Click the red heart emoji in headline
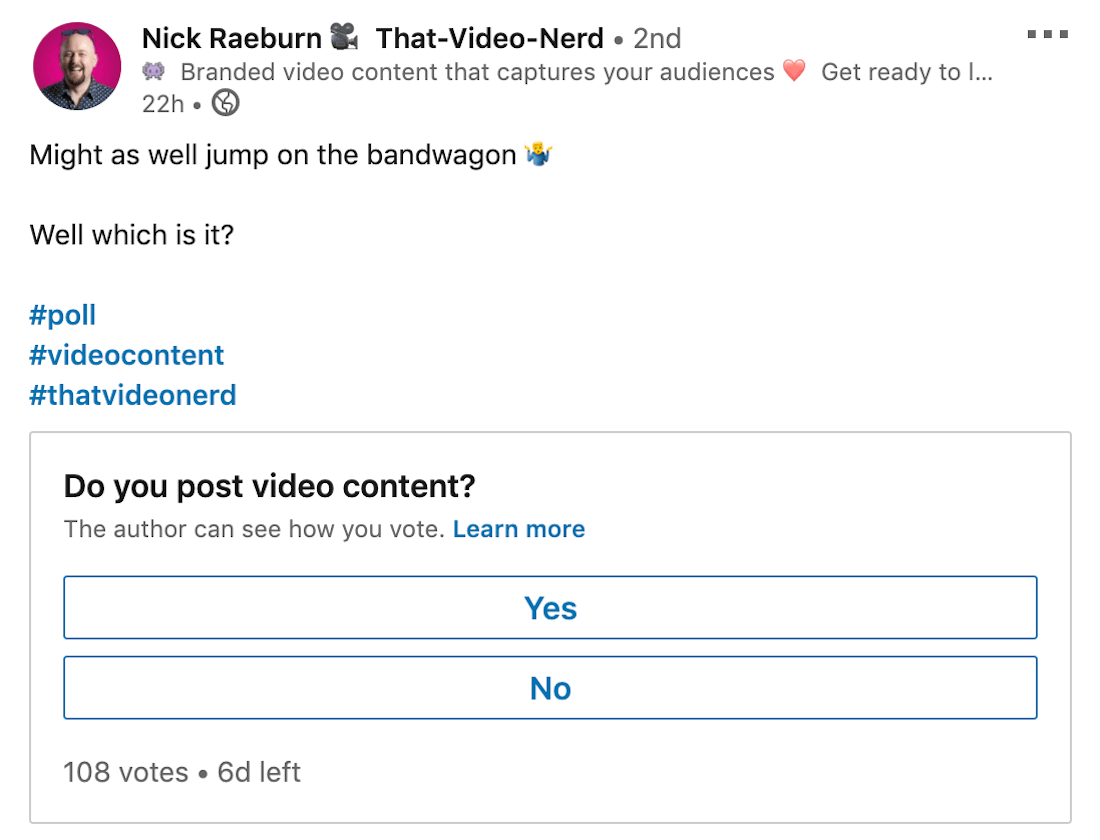 point(793,71)
